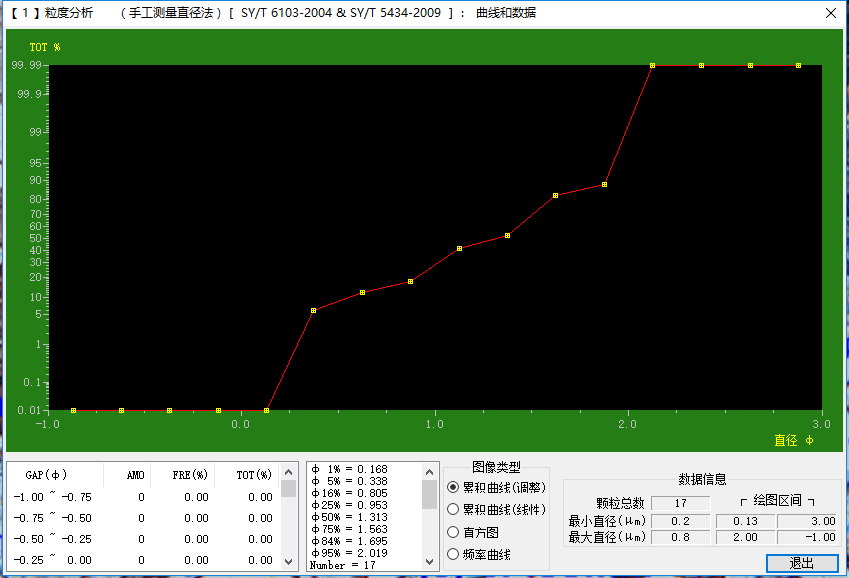Click the 绘图区间 field showing -1.00
The height and width of the screenshot is (578, 849).
808,537
